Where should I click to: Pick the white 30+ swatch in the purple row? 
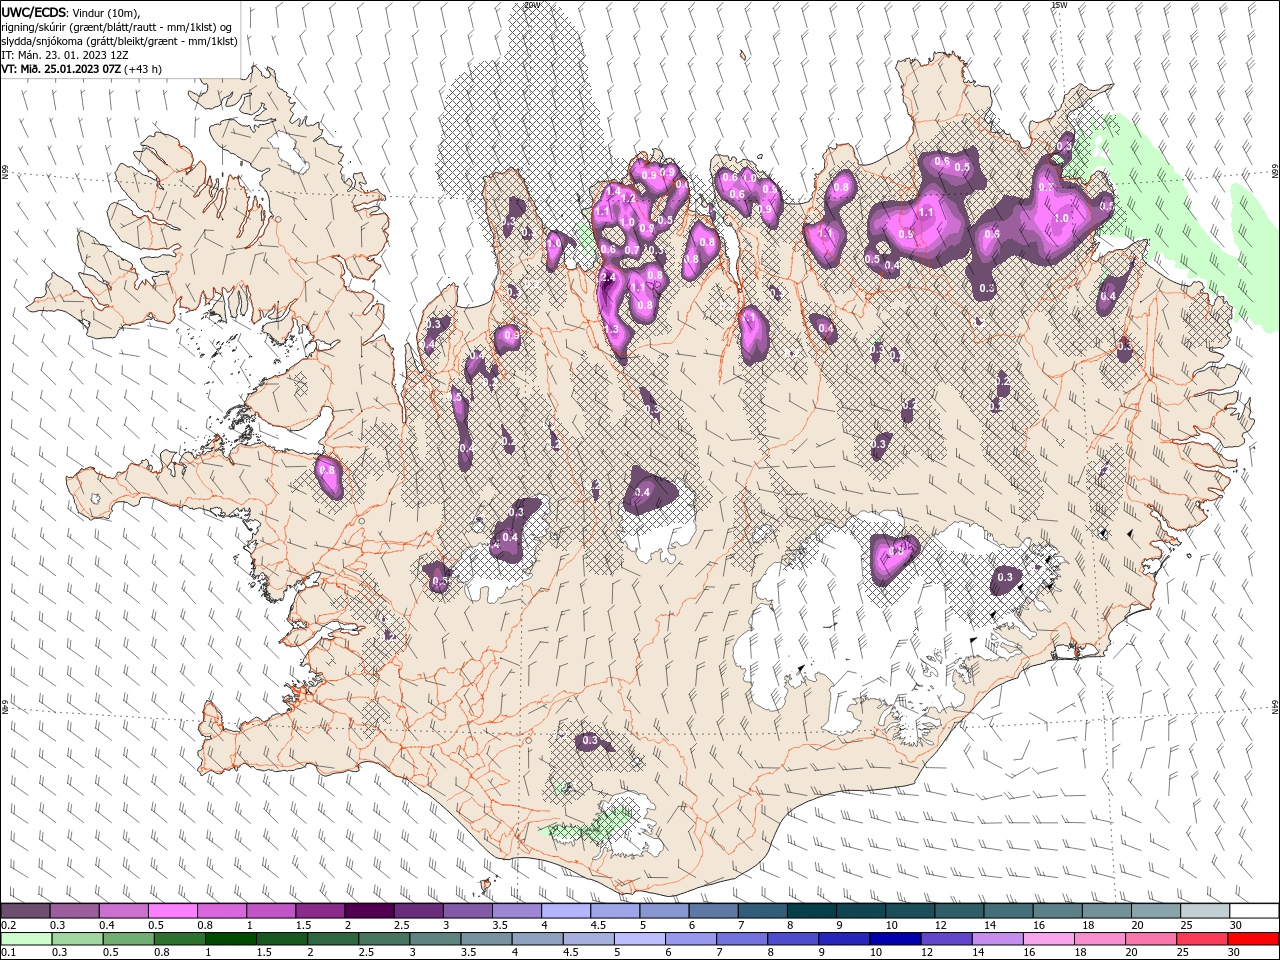click(1254, 911)
